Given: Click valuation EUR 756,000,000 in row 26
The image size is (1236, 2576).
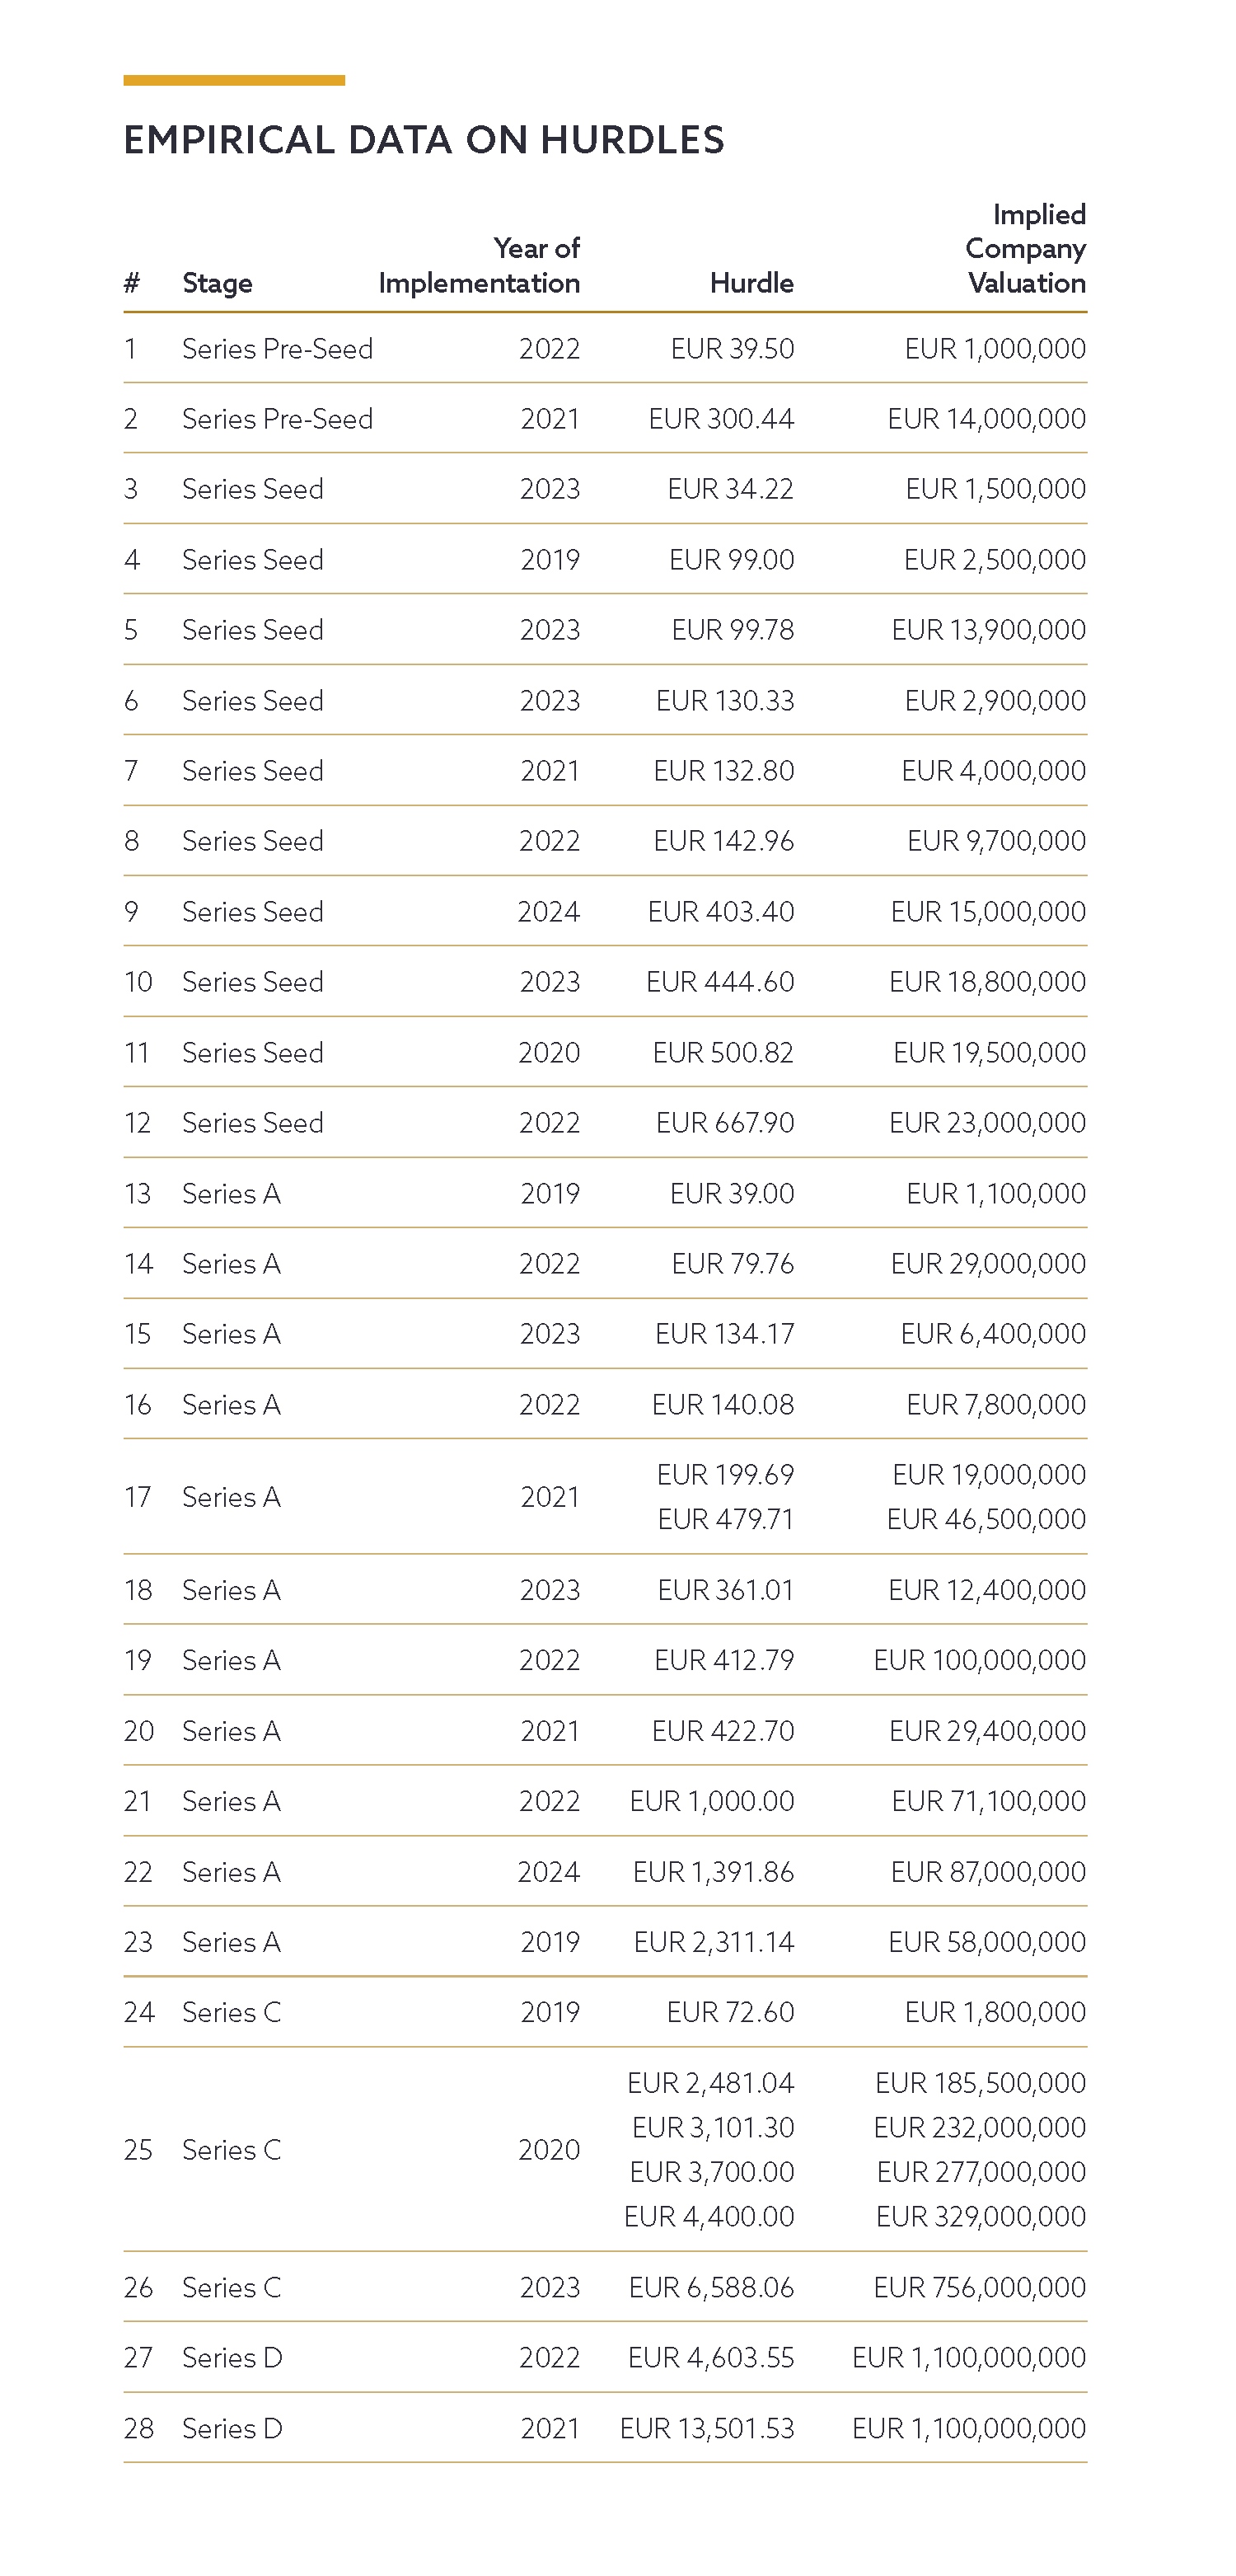Looking at the screenshot, I should pyautogui.click(x=979, y=2287).
